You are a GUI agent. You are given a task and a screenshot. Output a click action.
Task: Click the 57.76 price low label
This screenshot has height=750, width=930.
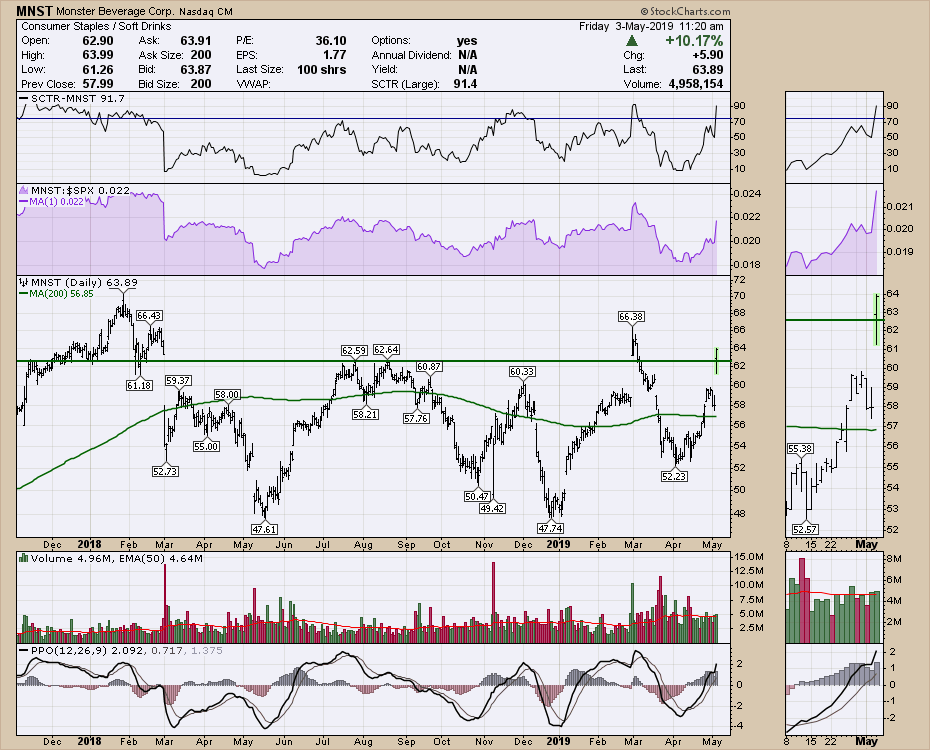(x=416, y=419)
